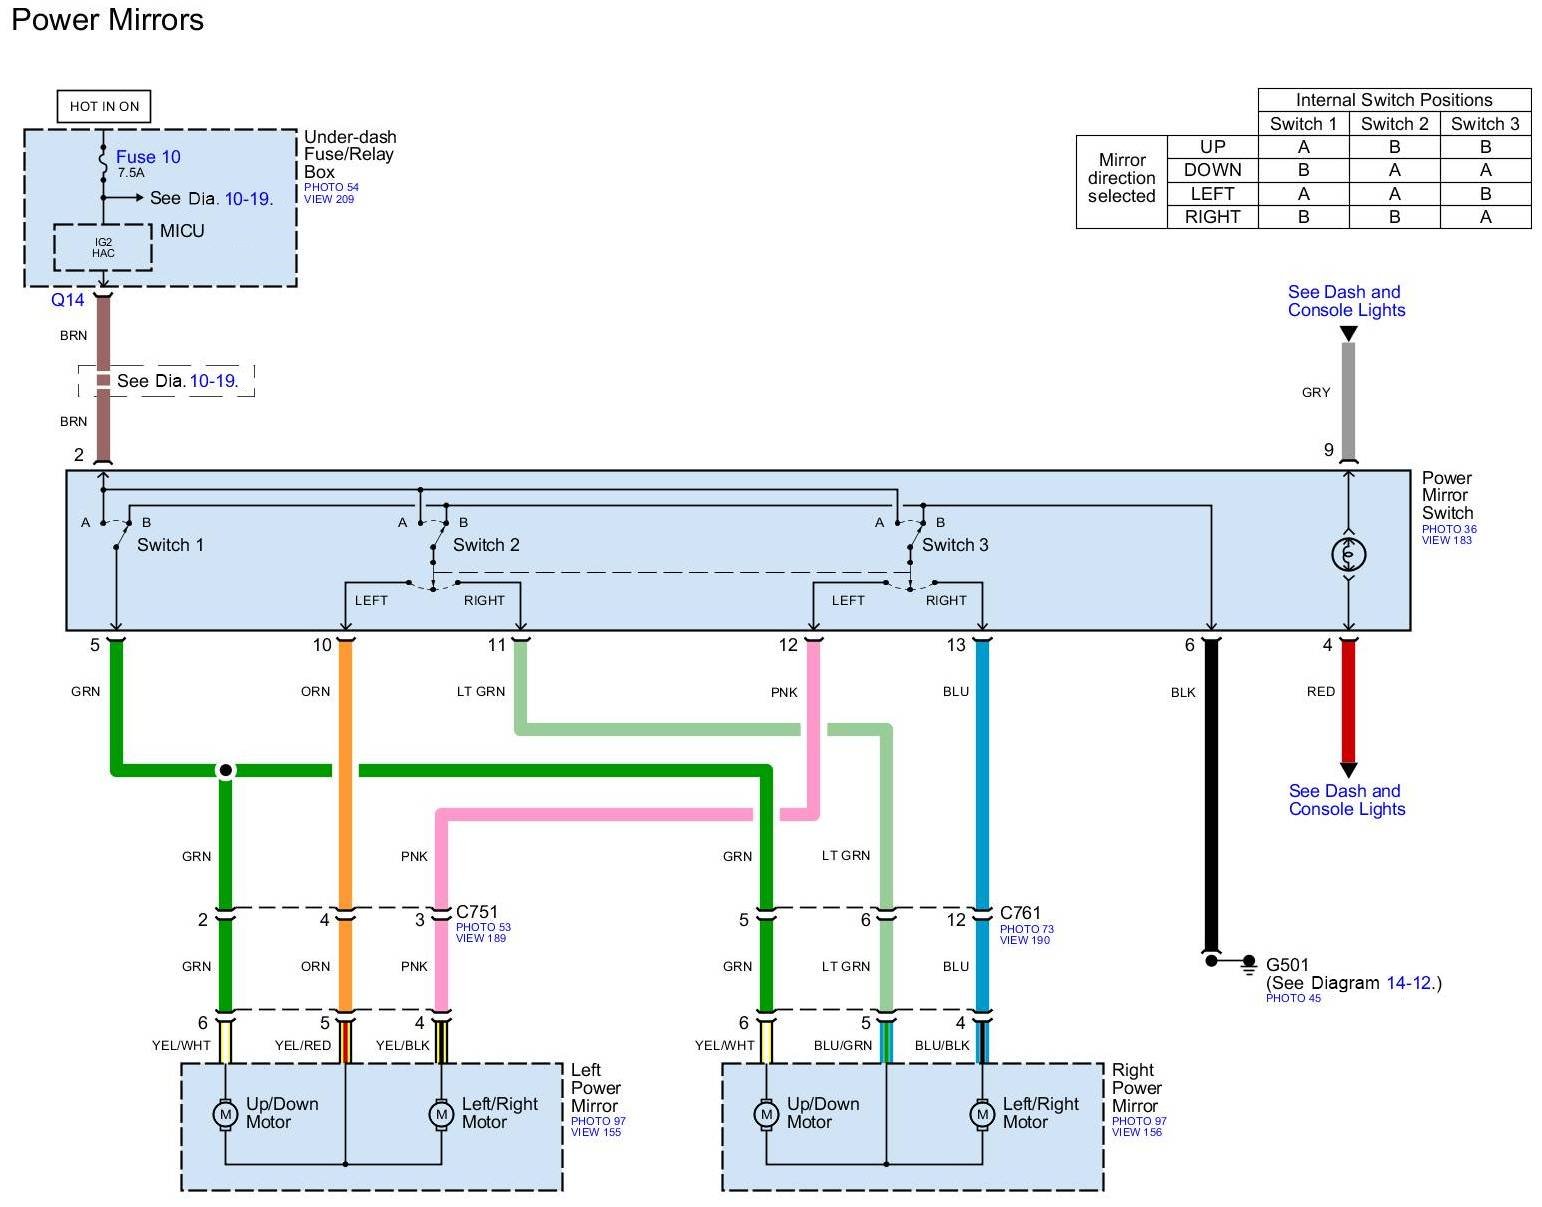Click the Switch 3 contact label
Image resolution: width=1542 pixels, height=1207 pixels.
[955, 545]
